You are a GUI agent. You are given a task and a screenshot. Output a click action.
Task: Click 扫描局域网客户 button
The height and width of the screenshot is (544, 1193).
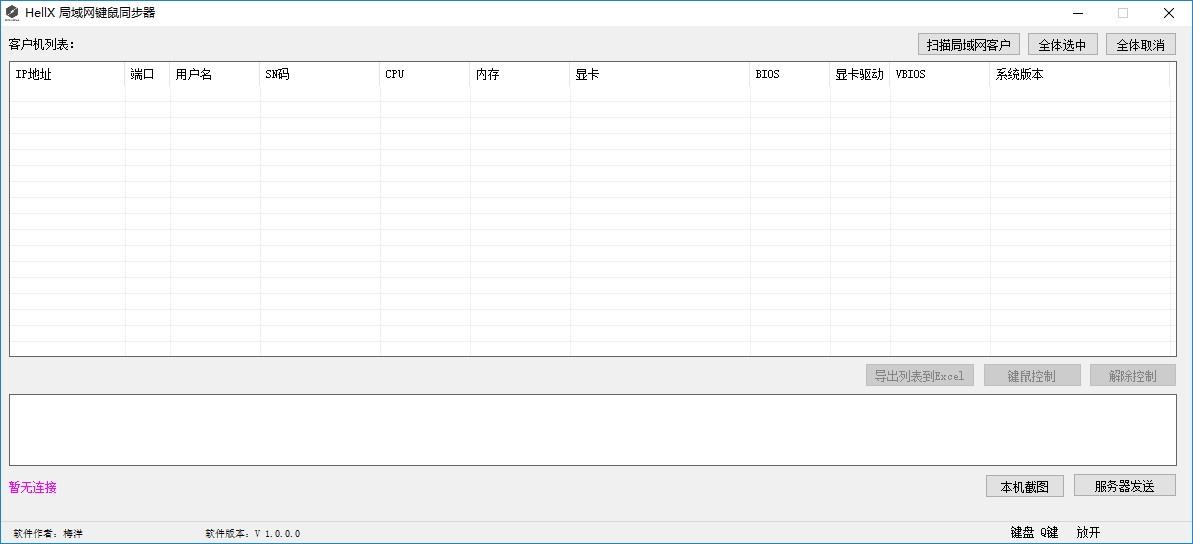coord(969,45)
